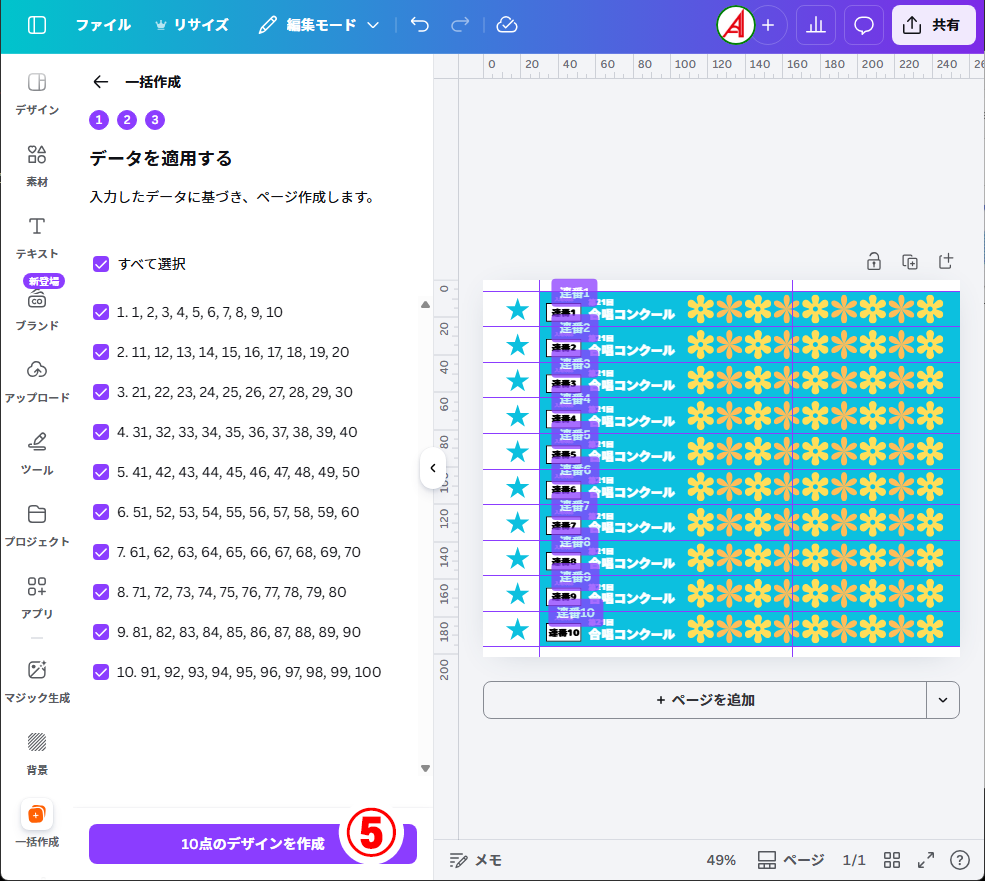The height and width of the screenshot is (881, 985).
Task: Uncheck row 10 starting with 91
Action: (x=101, y=672)
